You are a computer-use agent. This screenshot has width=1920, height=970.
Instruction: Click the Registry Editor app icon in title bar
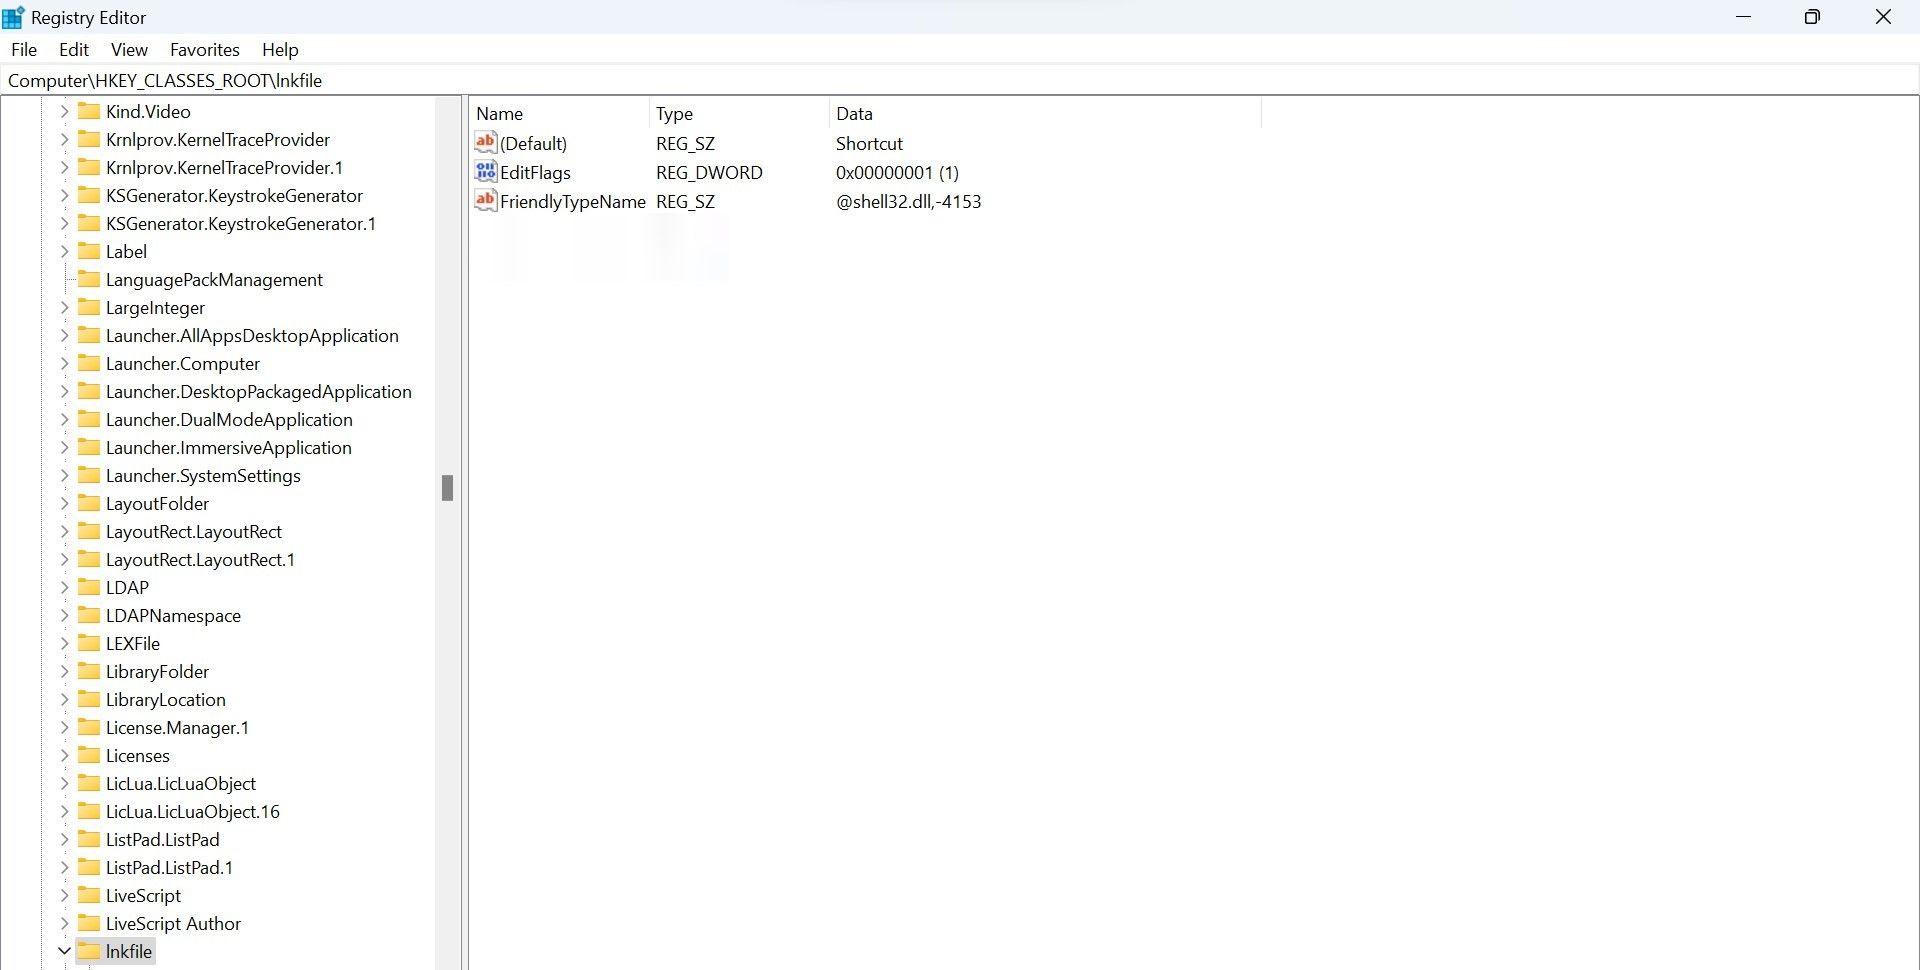tap(13, 17)
